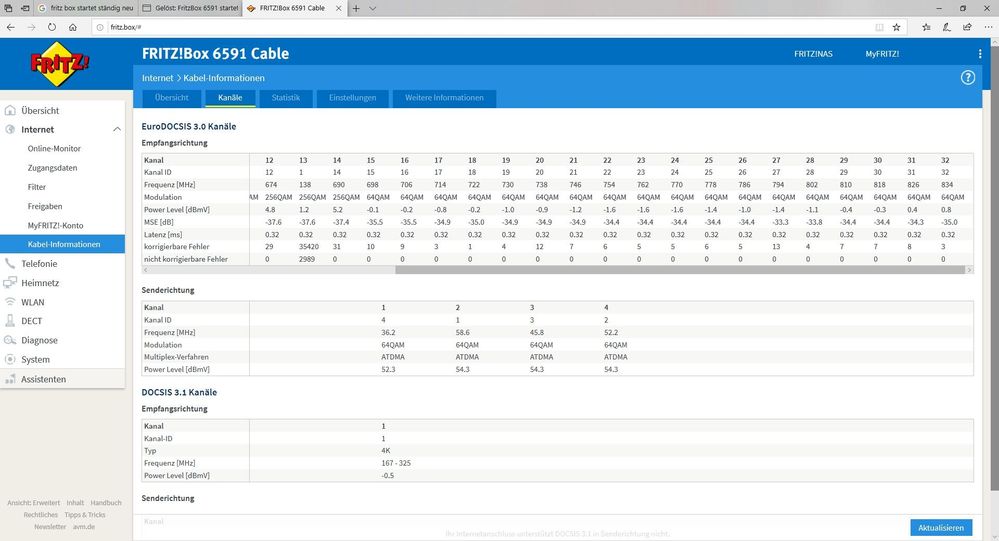Open the Tipps & Tricks link

click(85, 515)
